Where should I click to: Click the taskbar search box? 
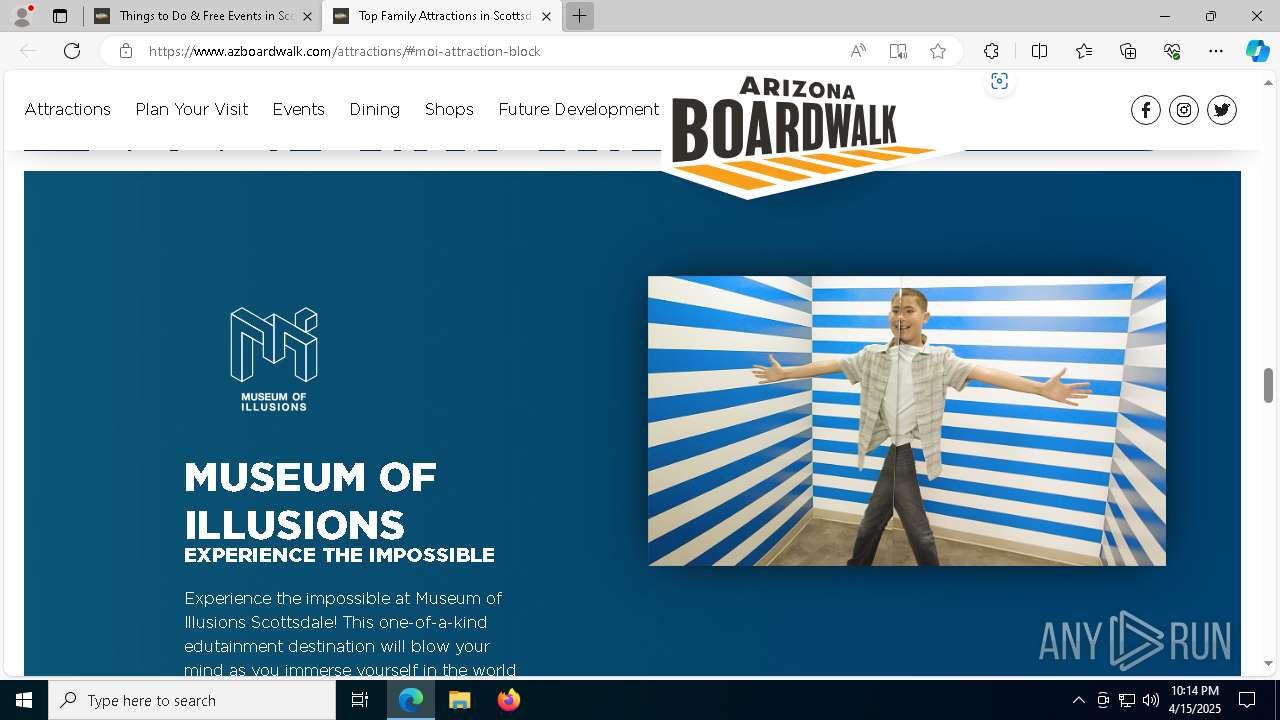pyautogui.click(x=192, y=700)
